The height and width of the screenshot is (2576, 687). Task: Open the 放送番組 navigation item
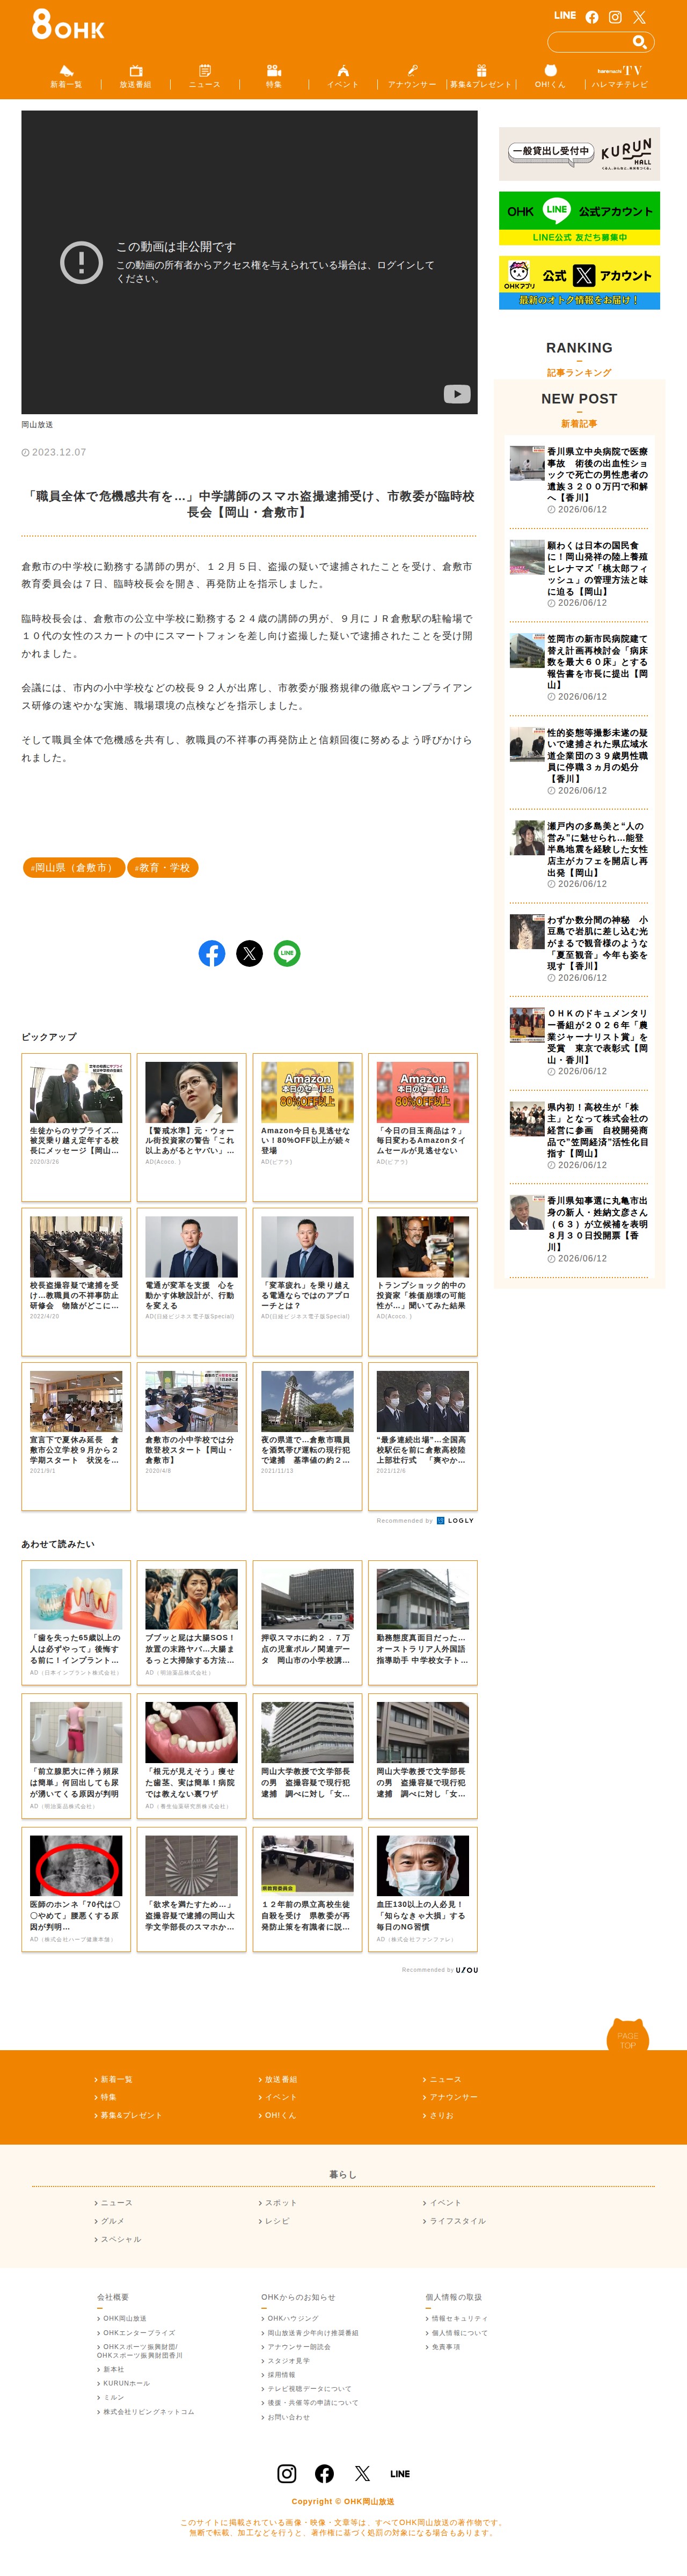point(135,77)
